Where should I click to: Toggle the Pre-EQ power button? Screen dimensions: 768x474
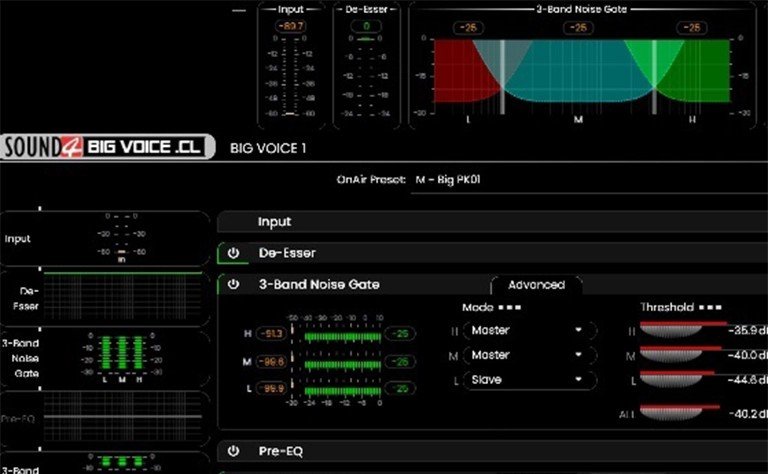233,451
